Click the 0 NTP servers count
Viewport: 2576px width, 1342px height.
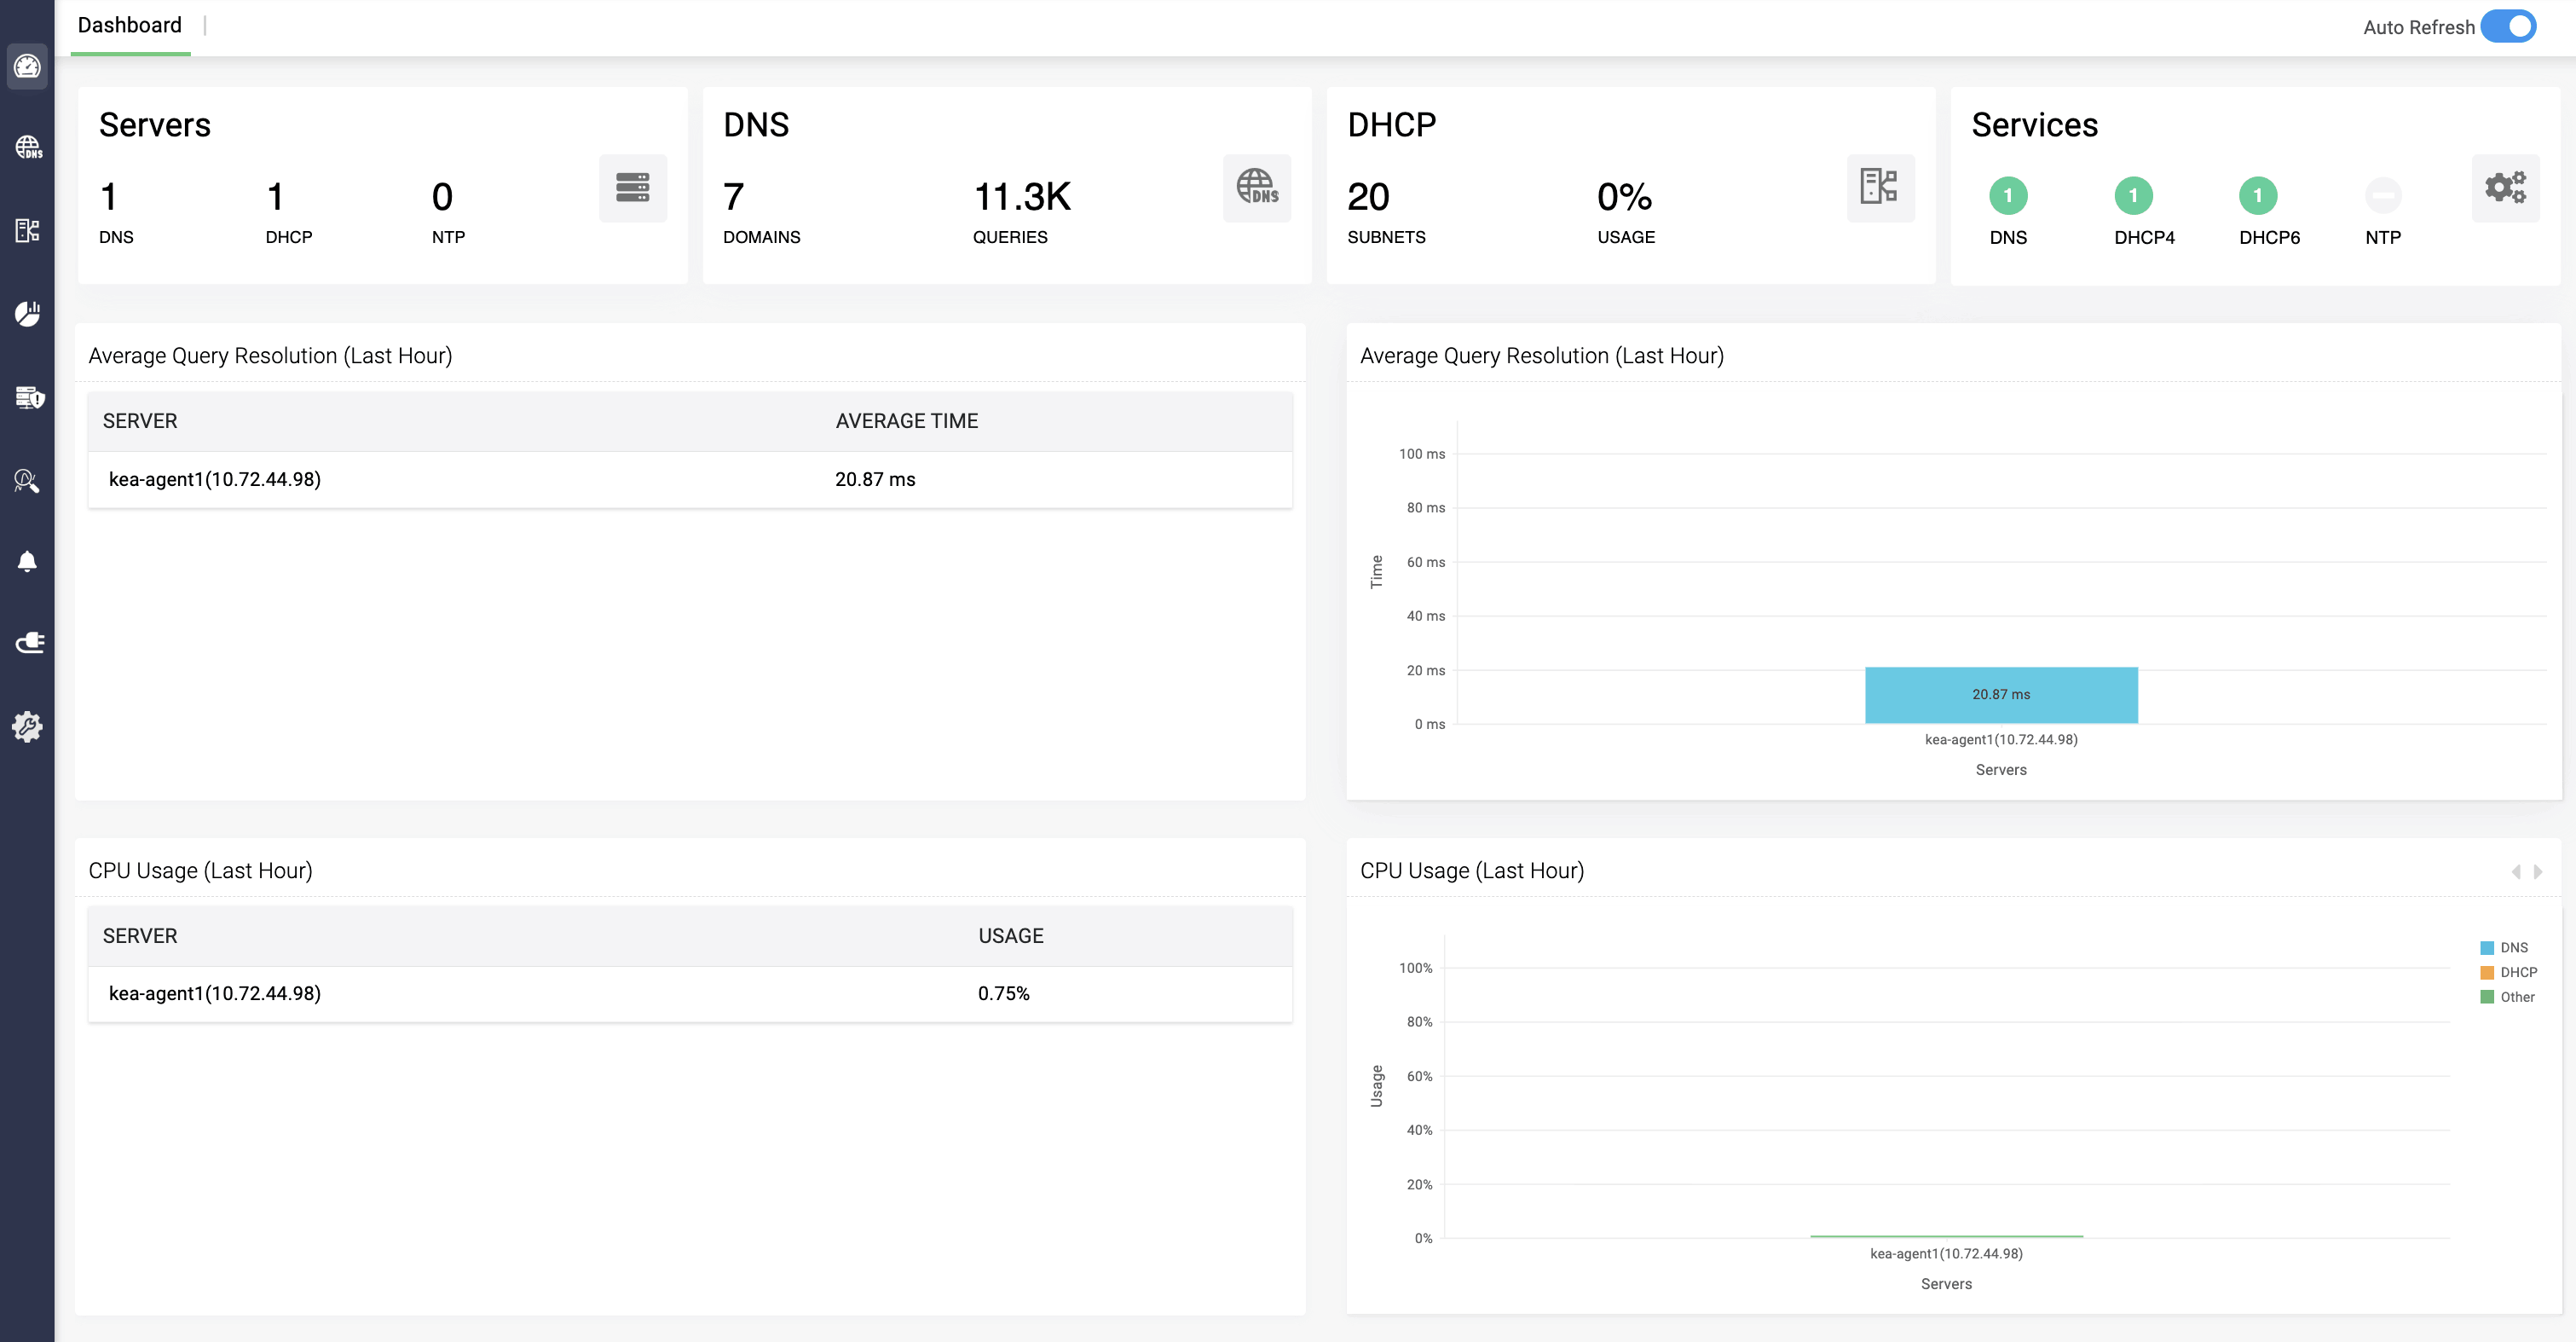pos(442,197)
